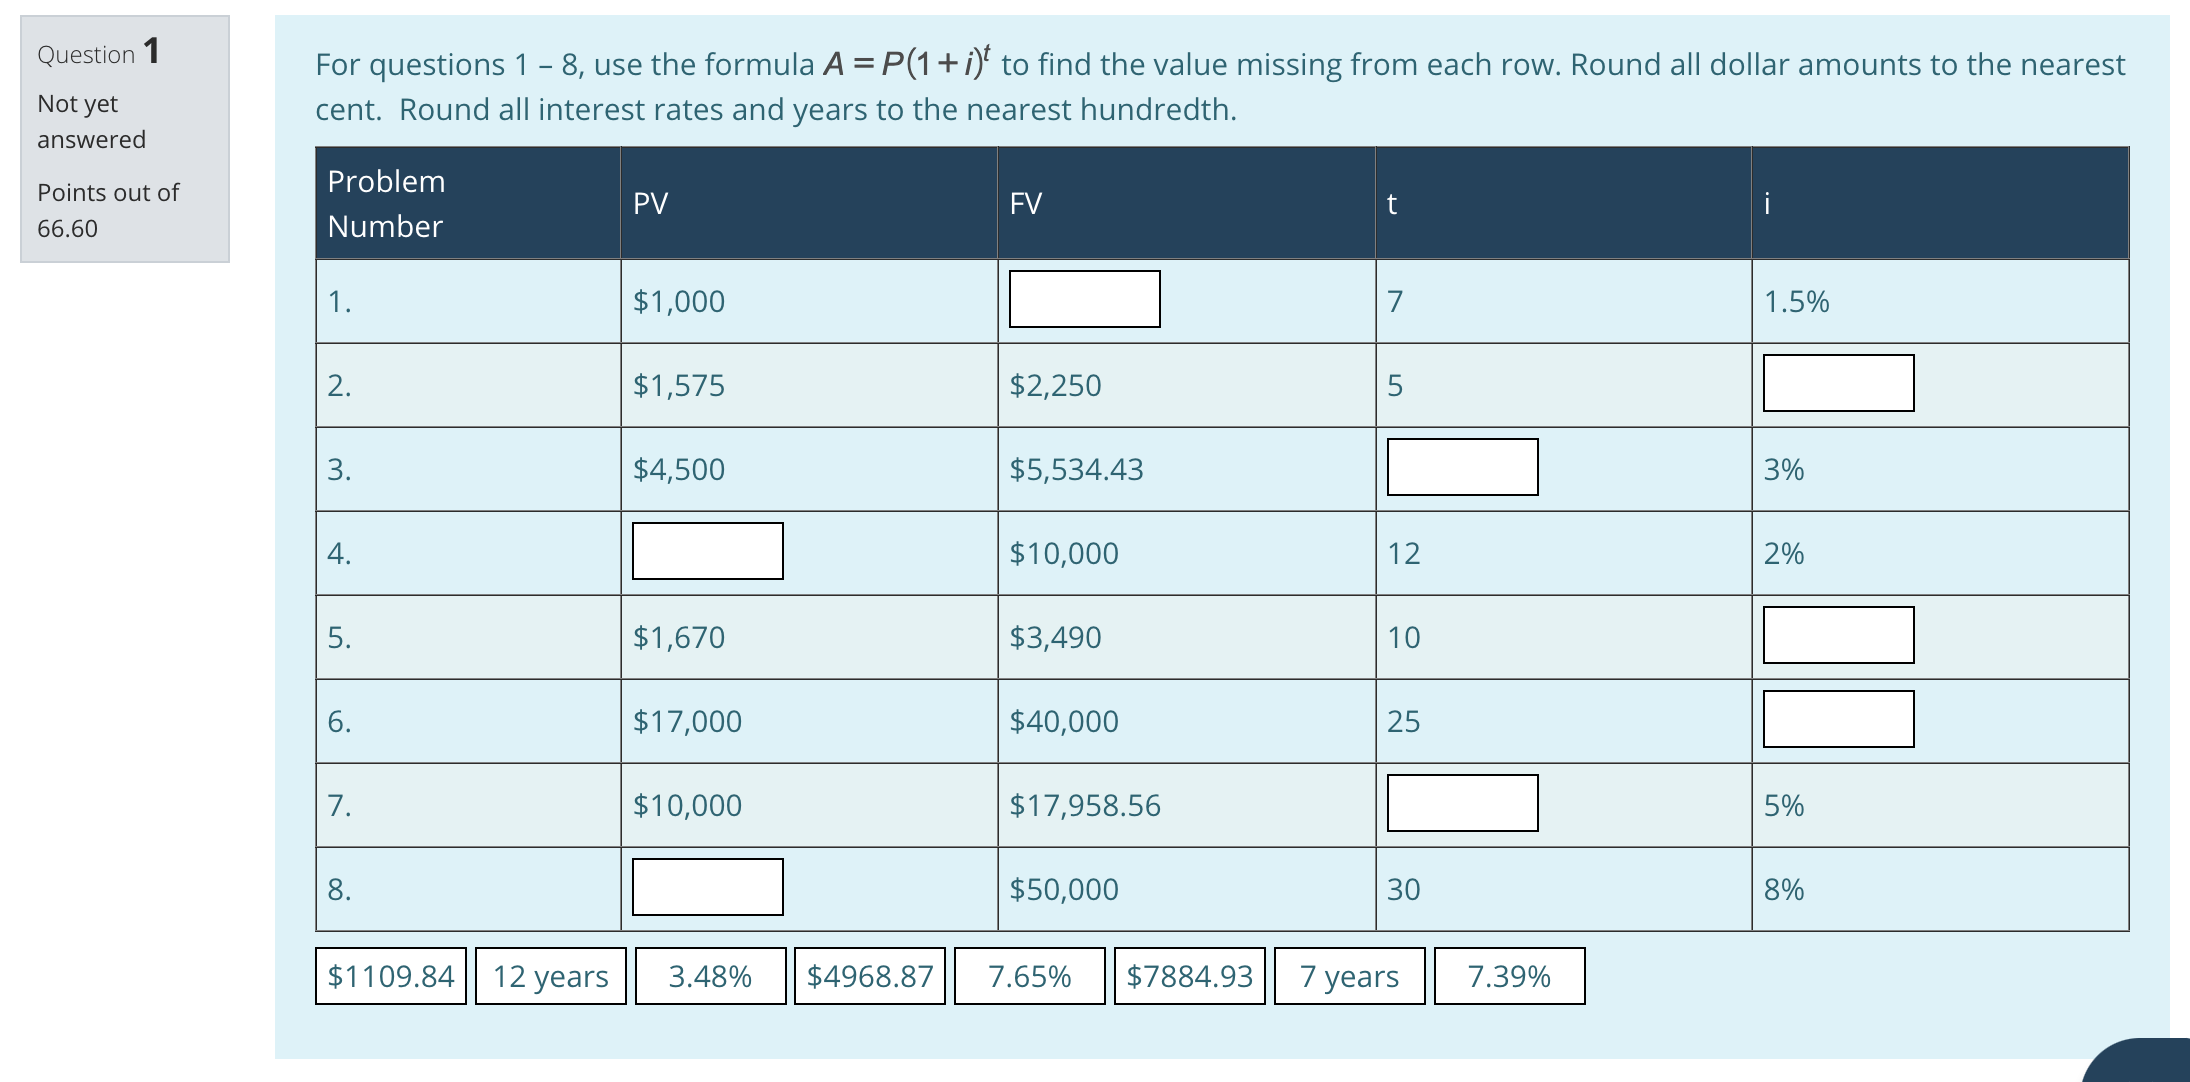The width and height of the screenshot is (2190, 1082).
Task: Choose the 7.65% answer tile
Action: [x=1029, y=975]
